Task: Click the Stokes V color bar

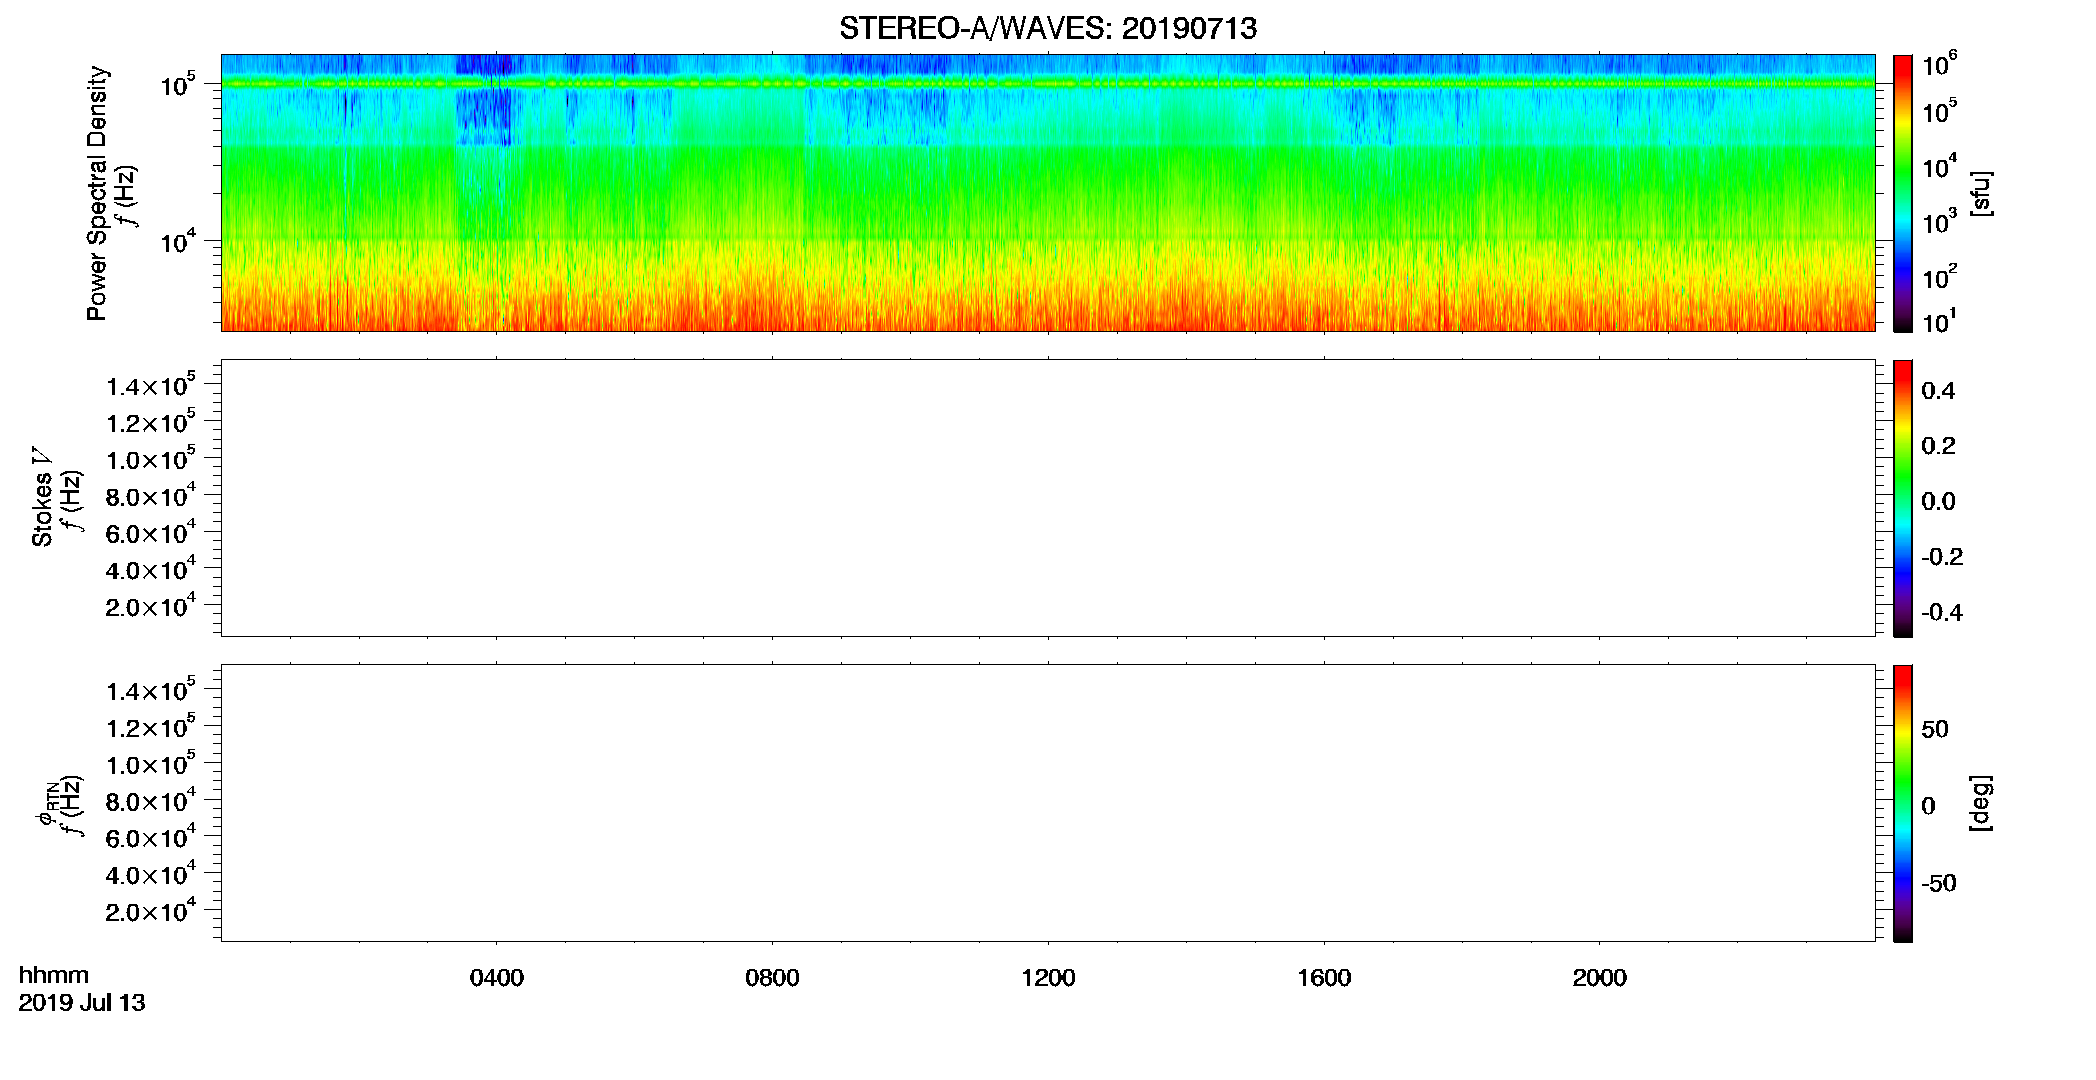Action: [1903, 498]
